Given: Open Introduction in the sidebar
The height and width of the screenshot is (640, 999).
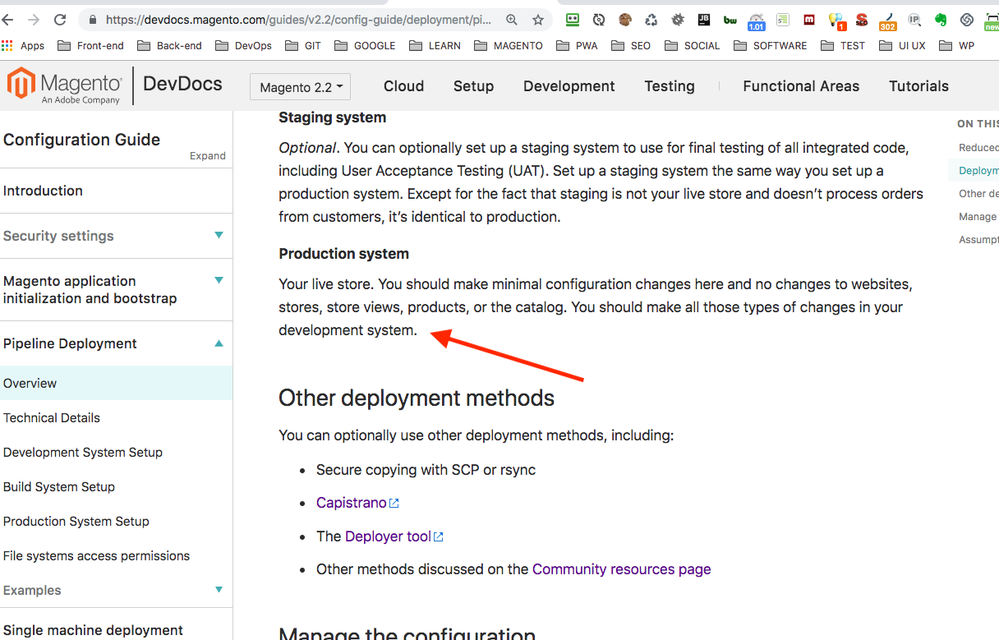Looking at the screenshot, I should 43,190.
